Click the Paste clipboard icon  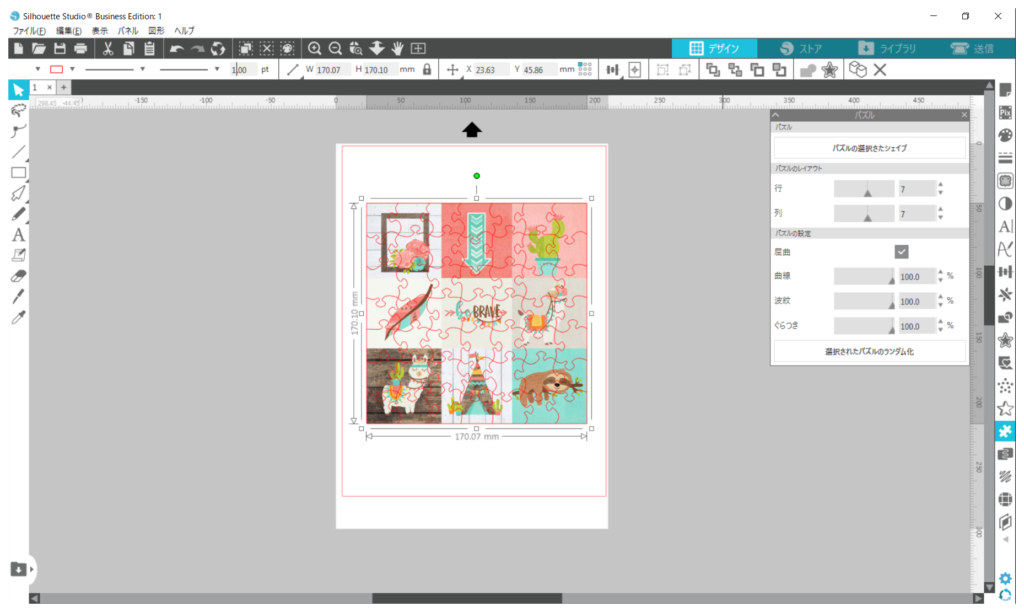tap(150, 48)
